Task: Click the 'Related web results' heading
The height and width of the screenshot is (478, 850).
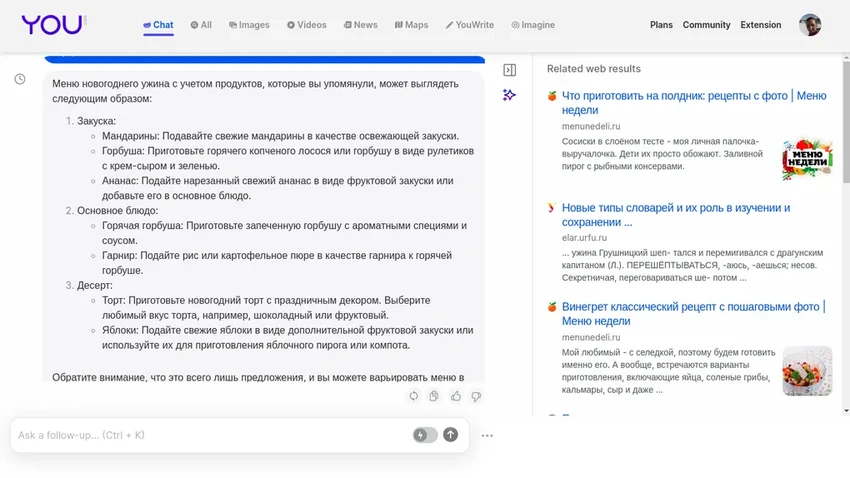Action: click(x=594, y=69)
